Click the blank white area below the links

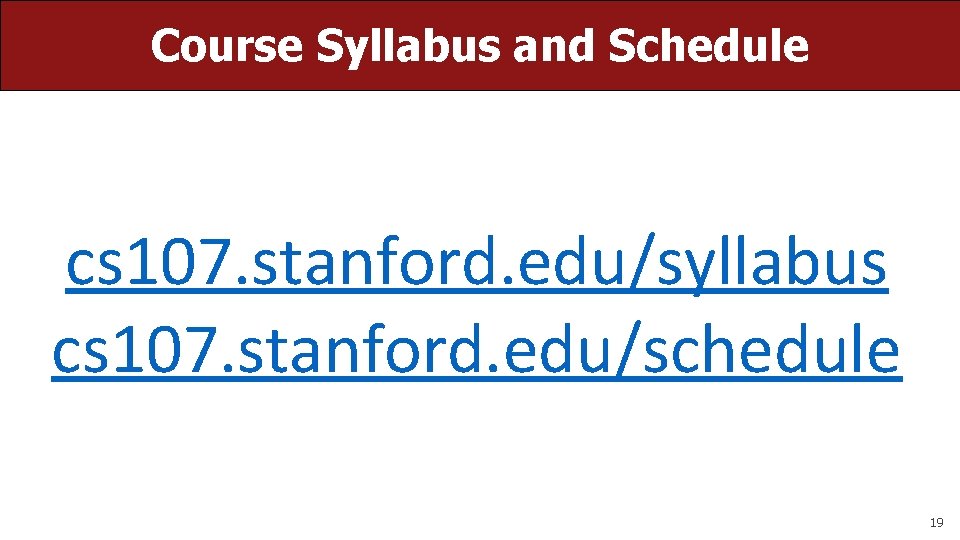click(480, 450)
